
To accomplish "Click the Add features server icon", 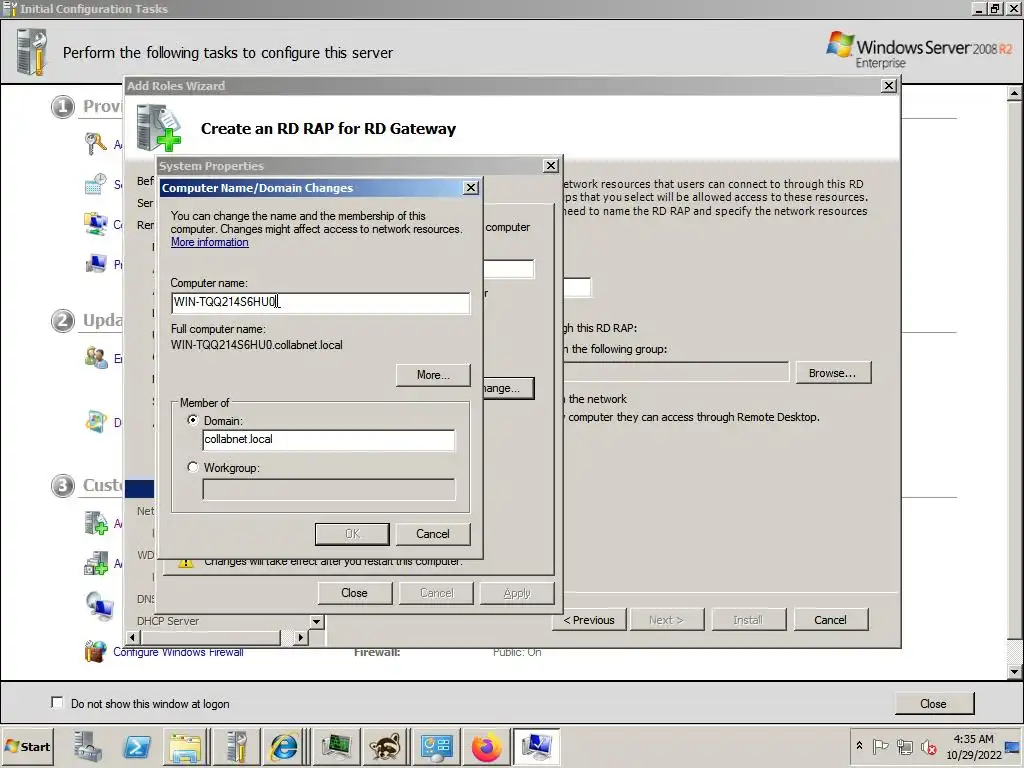I will coord(95,563).
